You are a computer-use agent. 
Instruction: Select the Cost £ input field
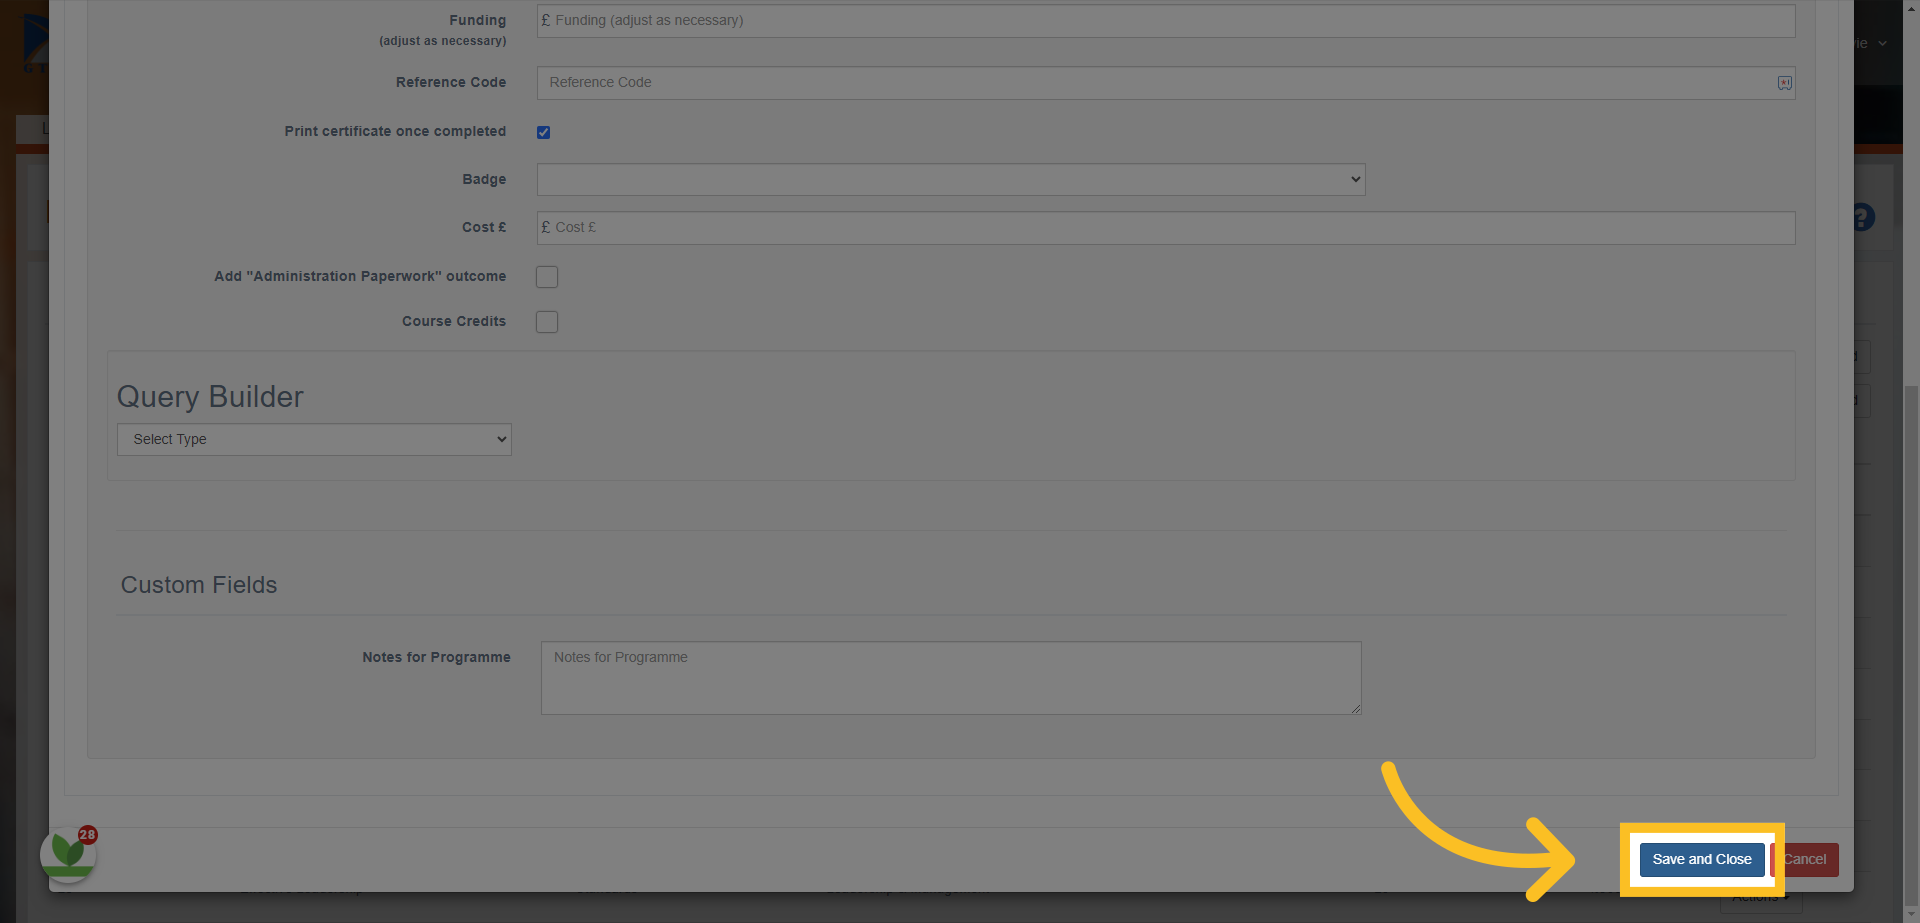pos(1166,228)
